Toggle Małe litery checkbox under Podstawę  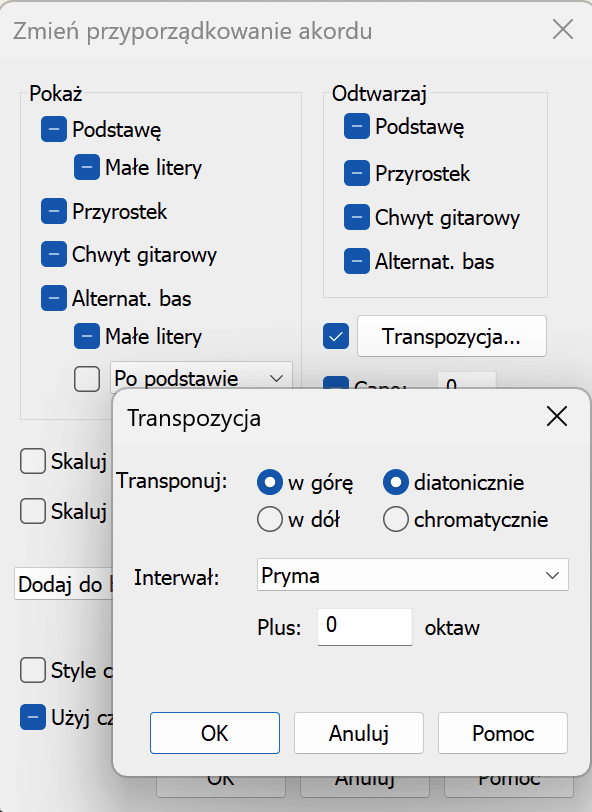click(x=87, y=167)
